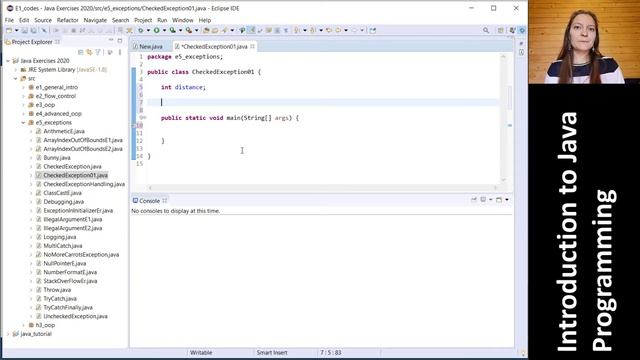The height and width of the screenshot is (360, 640).
Task: Click the Pin Console icon
Action: (x=473, y=200)
